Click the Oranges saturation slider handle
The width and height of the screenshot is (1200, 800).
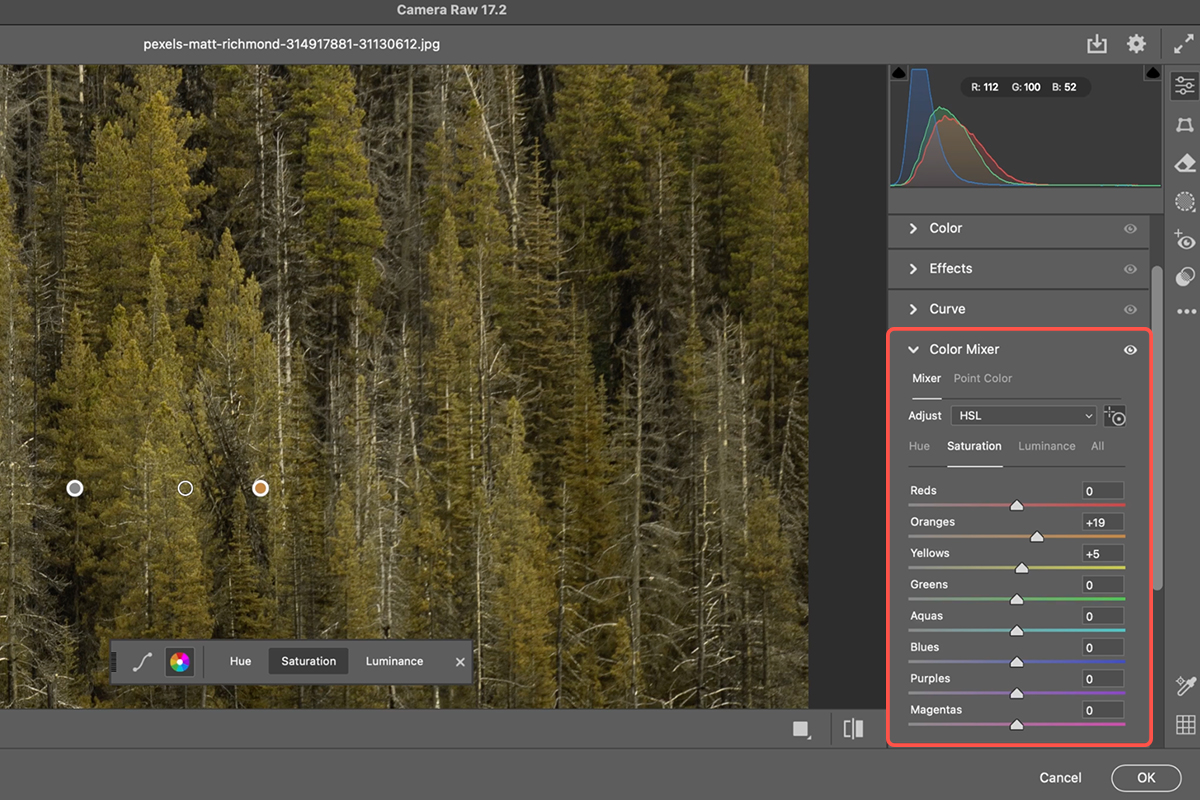1037,537
